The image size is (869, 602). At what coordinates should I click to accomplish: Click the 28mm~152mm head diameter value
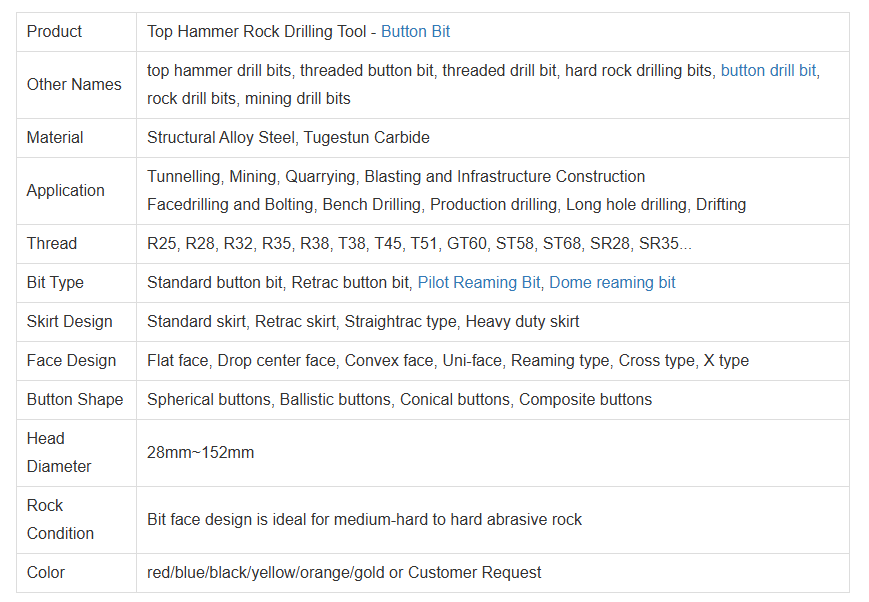coord(200,453)
